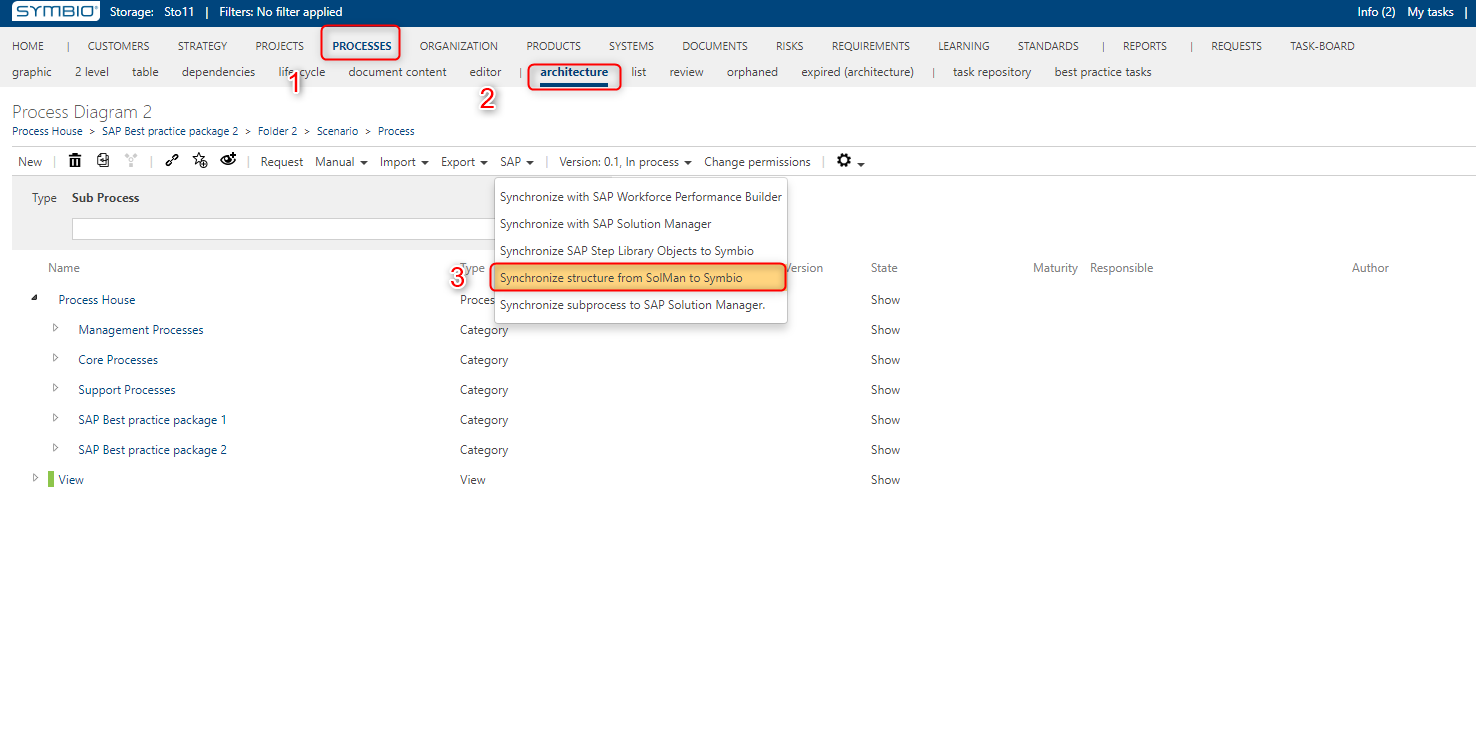1476x733 pixels.
Task: Open the Export dropdown menu
Action: click(464, 162)
